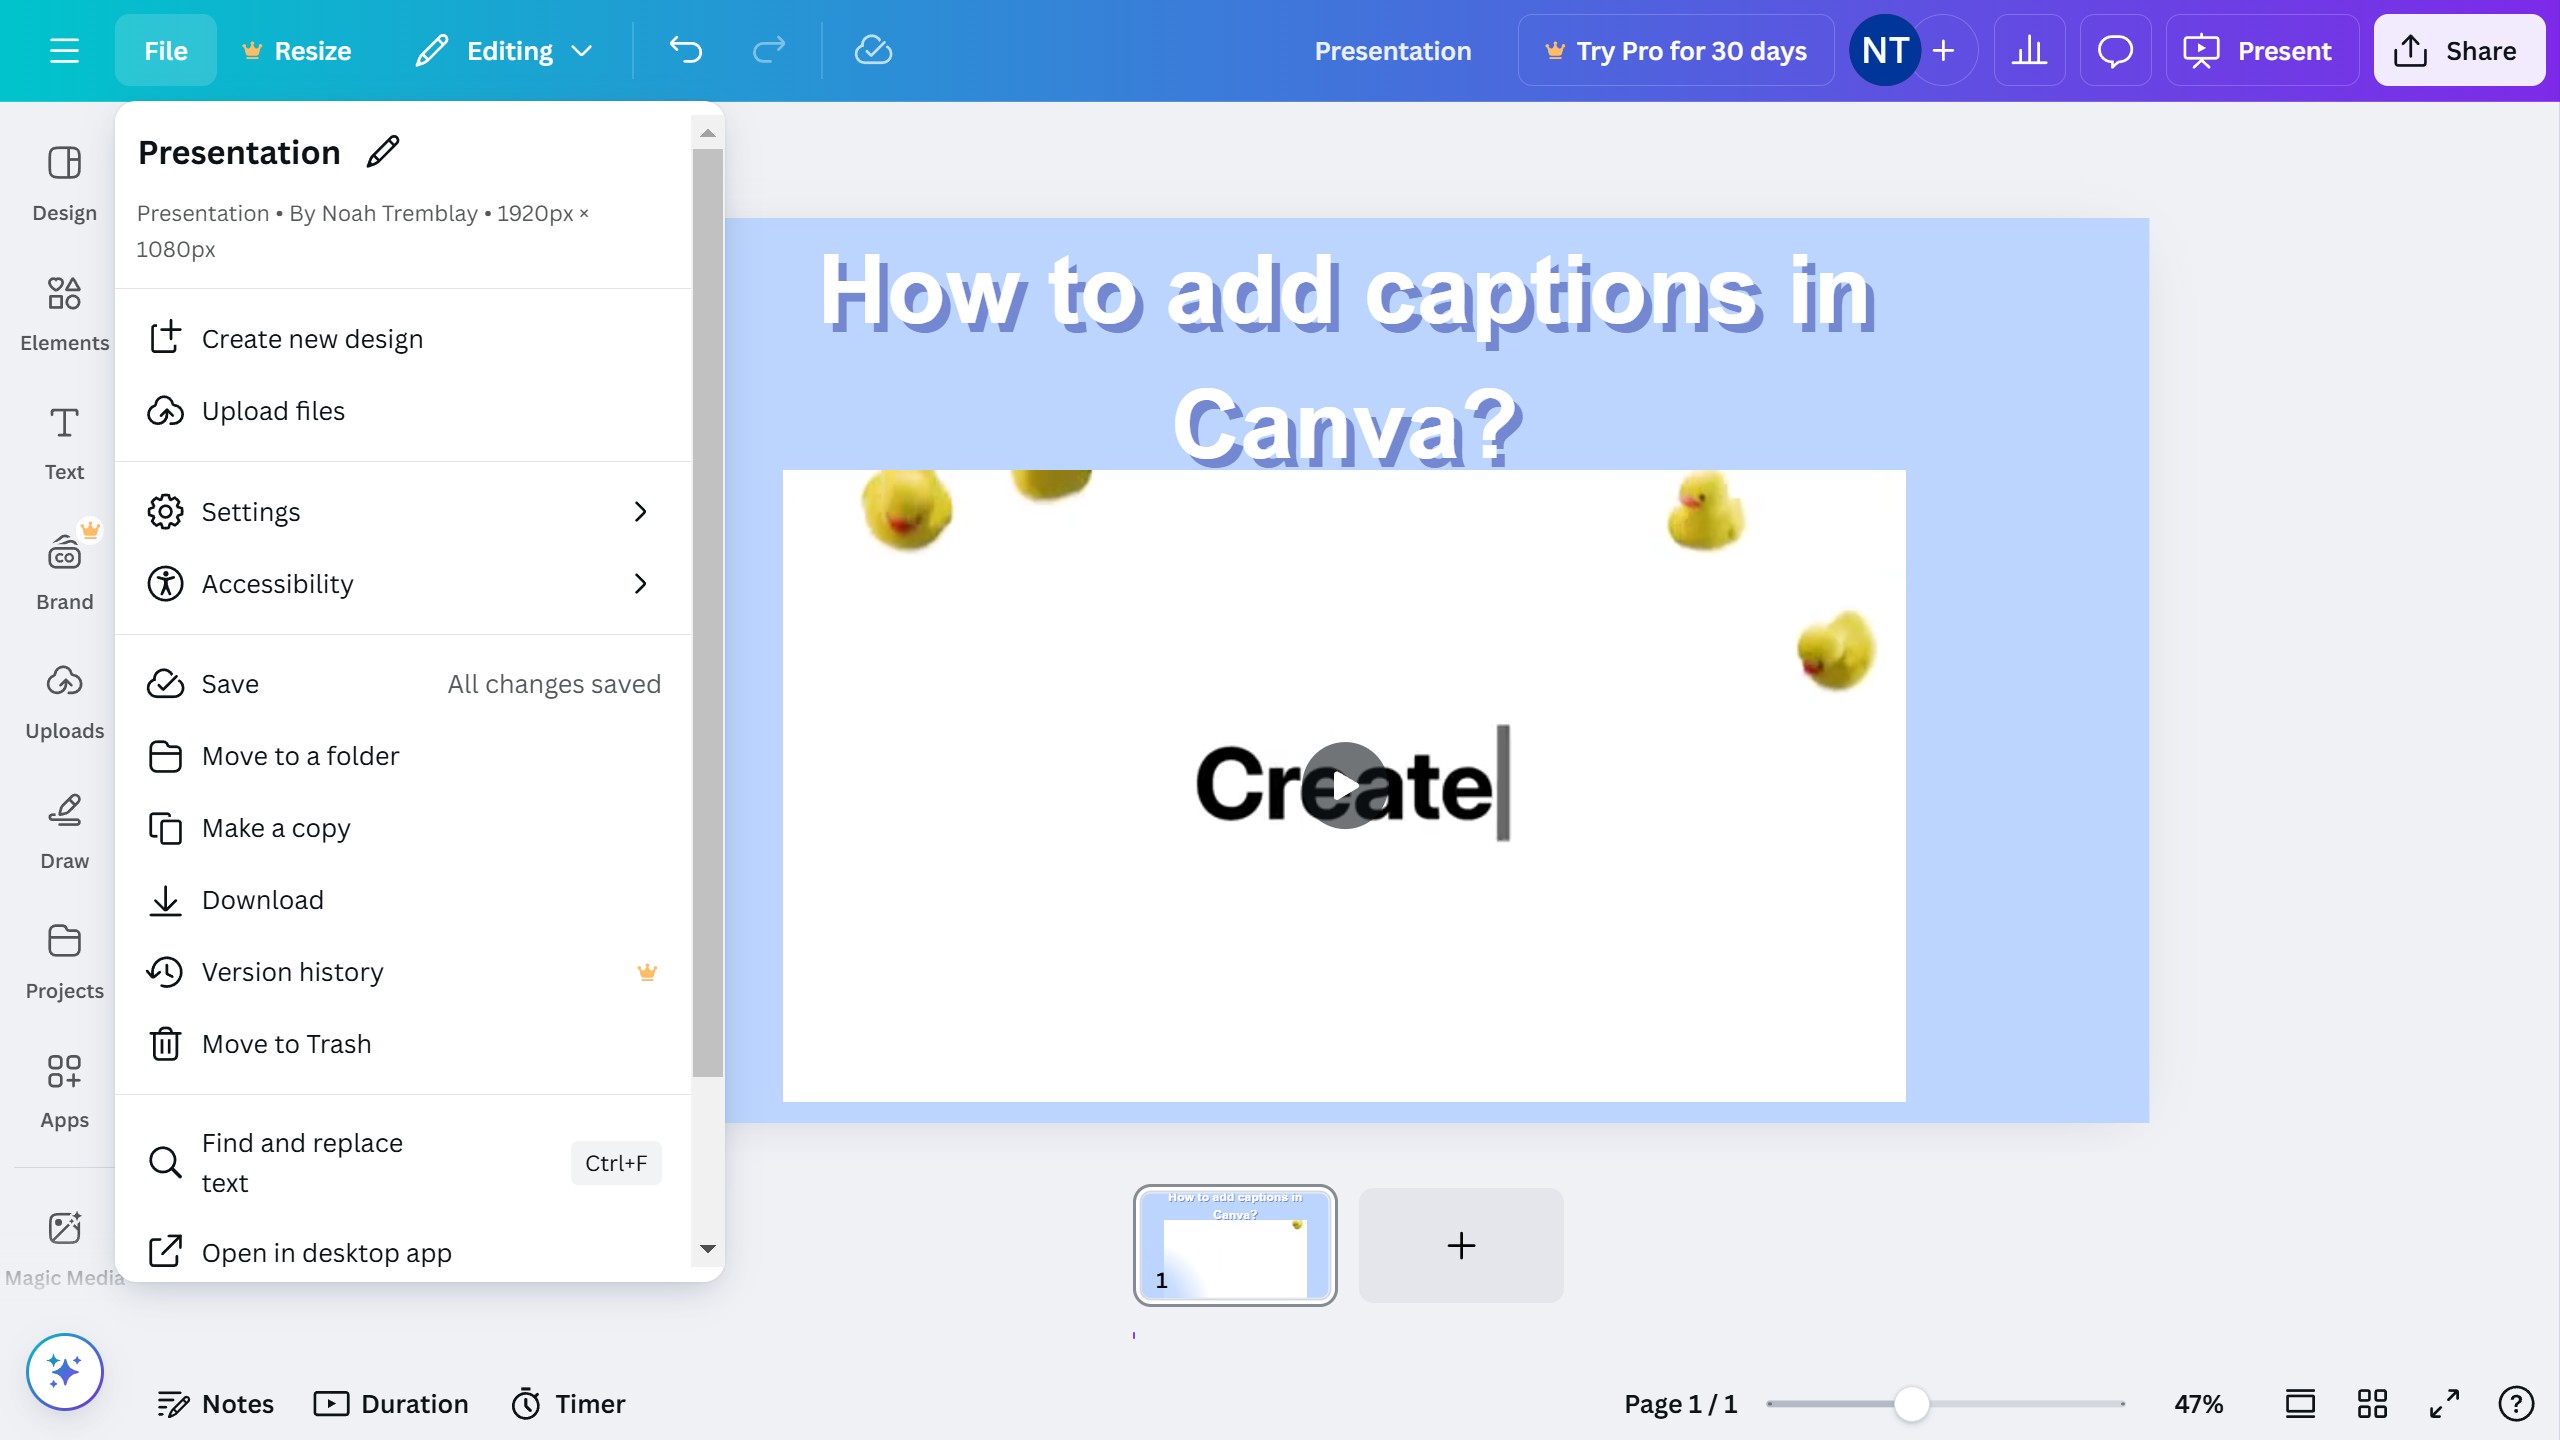The height and width of the screenshot is (1440, 2560).
Task: Switch to grid view of pages
Action: pyautogui.click(x=2372, y=1403)
